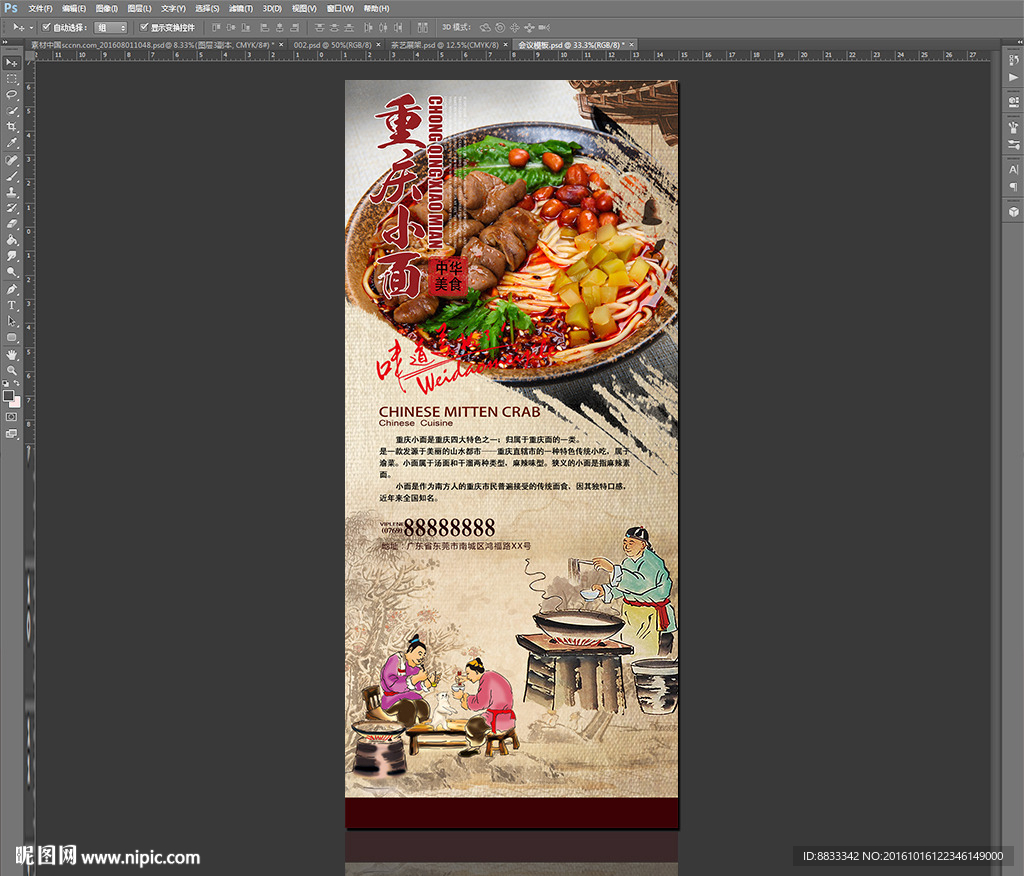Toggle the 显示变换控件 checkbox
The image size is (1024, 876).
pyautogui.click(x=144, y=27)
